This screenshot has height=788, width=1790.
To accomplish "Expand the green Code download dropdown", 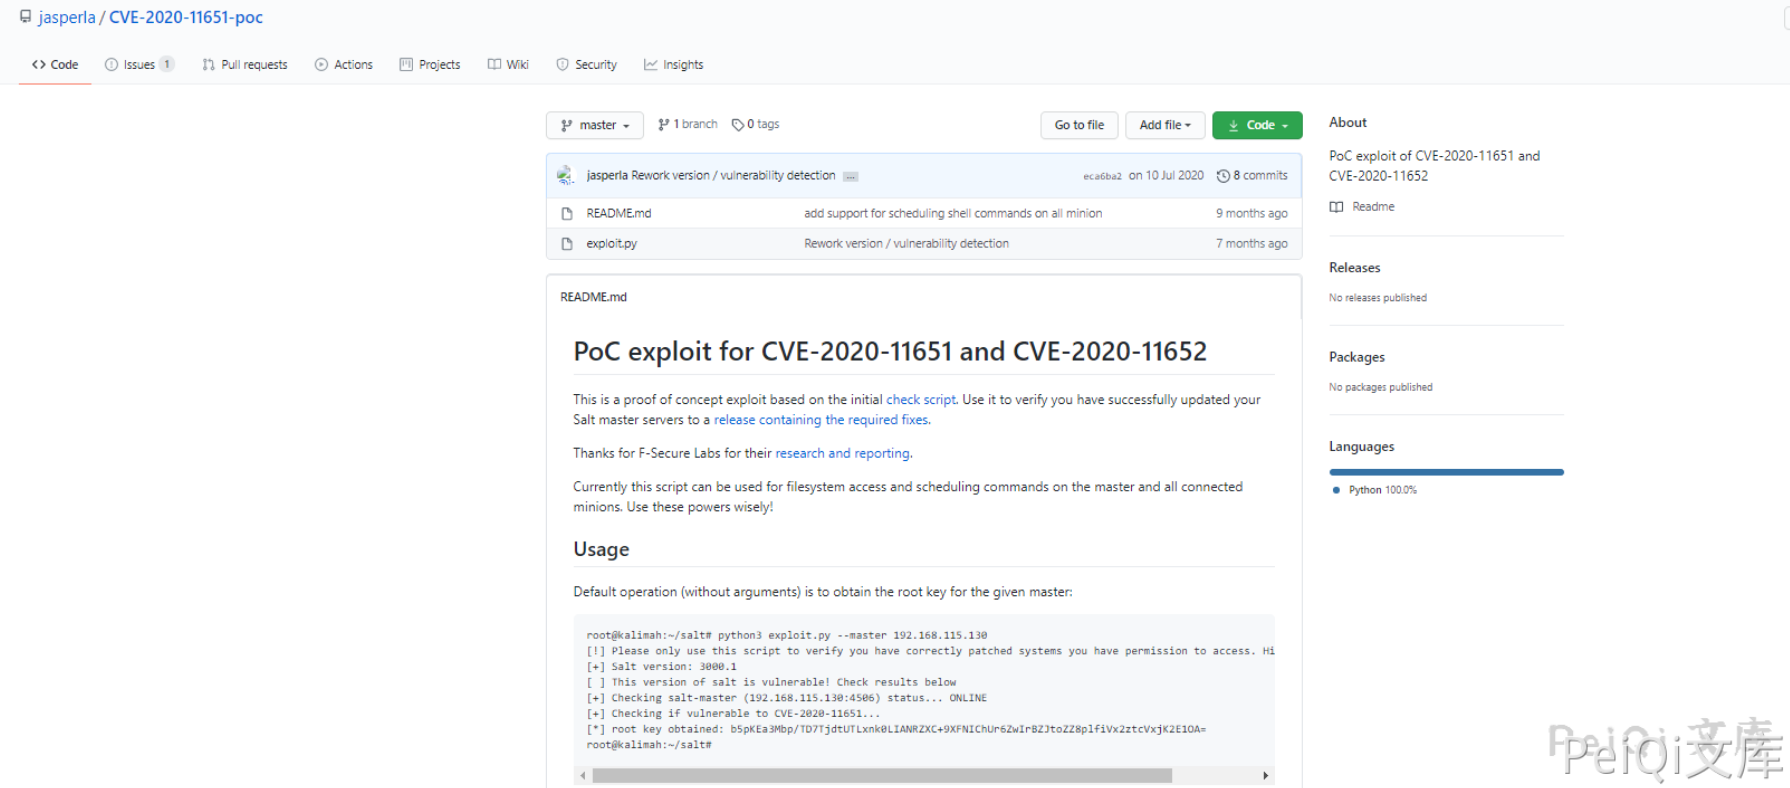I will tap(1257, 125).
